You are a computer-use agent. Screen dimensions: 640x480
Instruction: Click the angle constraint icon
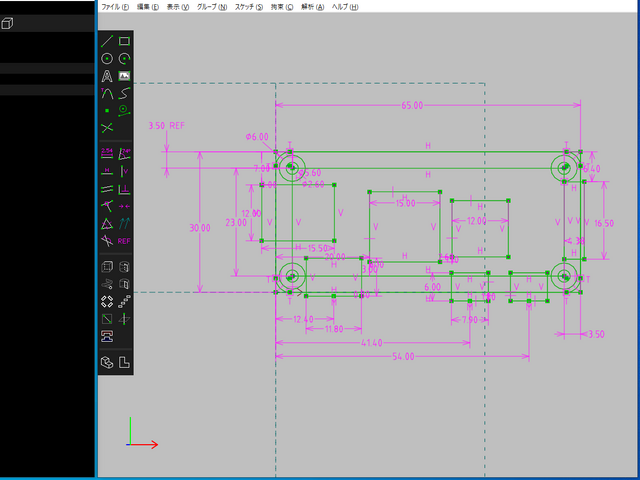click(124, 153)
